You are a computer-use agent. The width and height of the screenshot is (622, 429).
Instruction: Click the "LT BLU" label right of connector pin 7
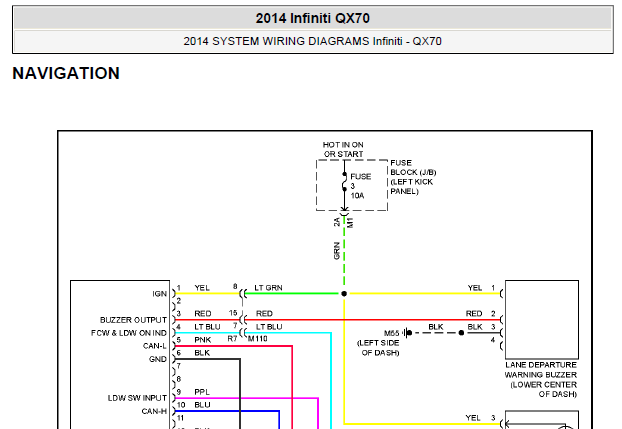(x=269, y=327)
